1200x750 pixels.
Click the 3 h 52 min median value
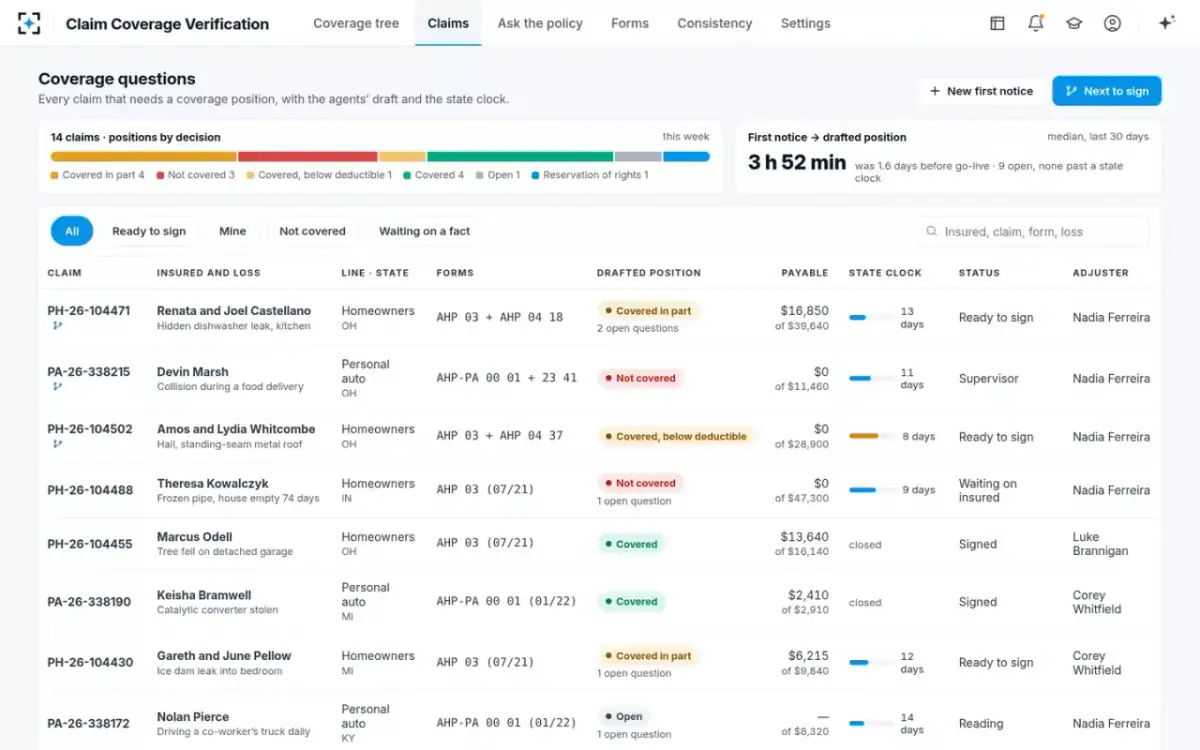point(797,162)
